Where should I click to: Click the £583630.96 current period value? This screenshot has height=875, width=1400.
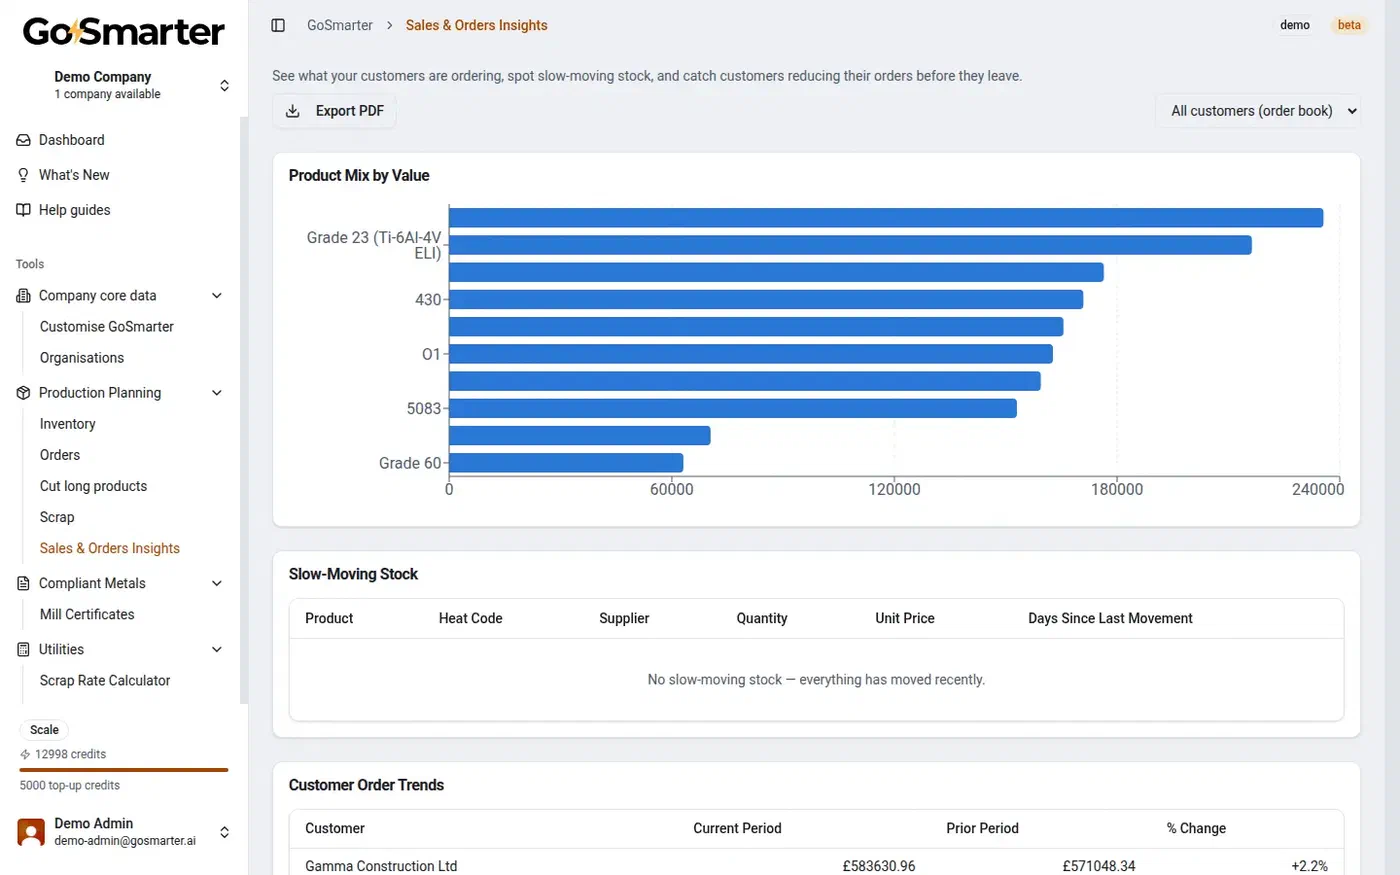point(879,866)
